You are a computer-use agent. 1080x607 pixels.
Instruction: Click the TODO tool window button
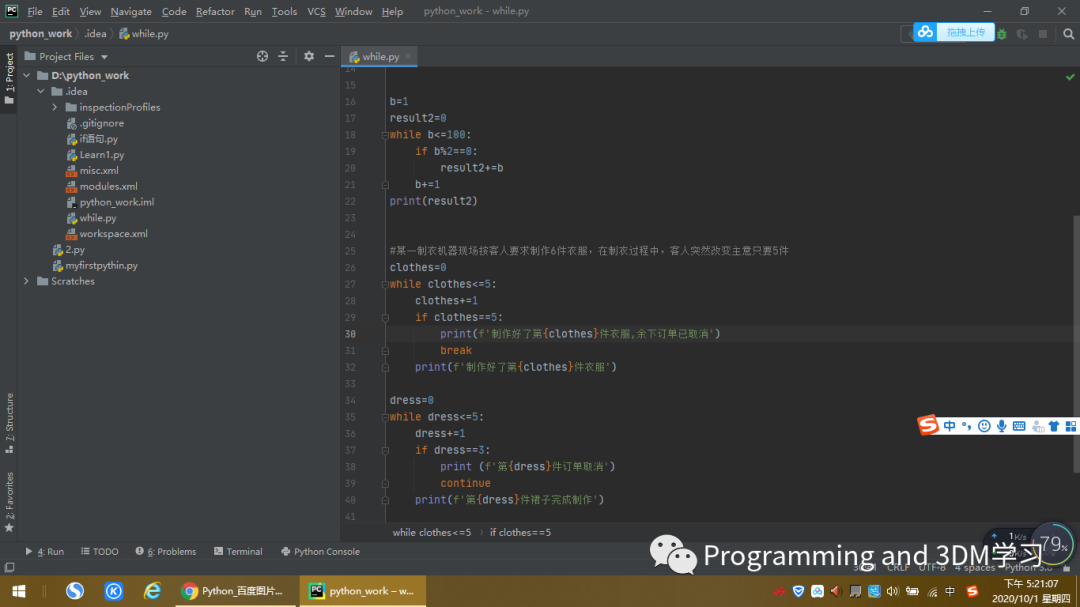99,551
